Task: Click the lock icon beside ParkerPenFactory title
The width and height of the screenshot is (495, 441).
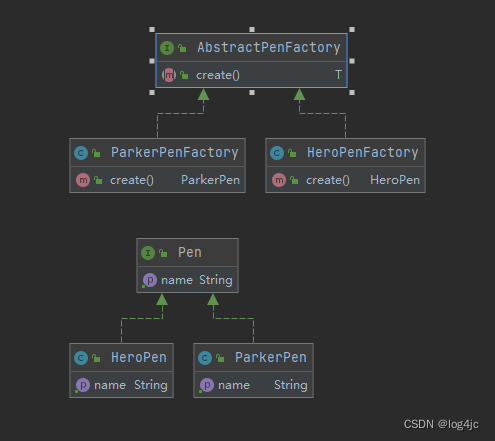Action: coord(96,153)
